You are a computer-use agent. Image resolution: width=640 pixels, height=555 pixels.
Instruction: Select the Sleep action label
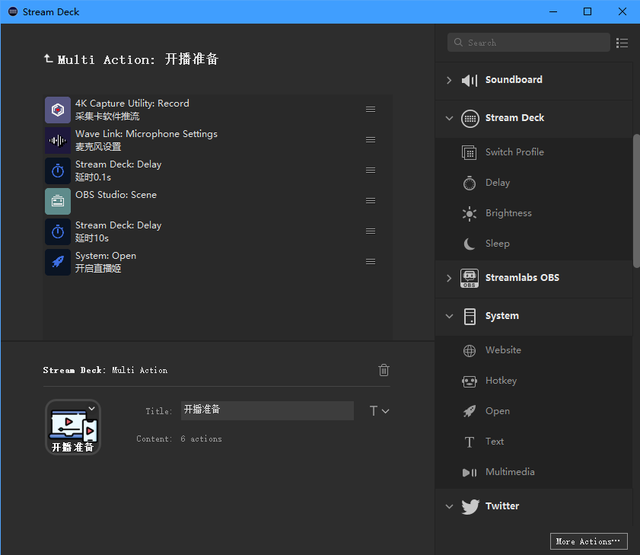(497, 244)
